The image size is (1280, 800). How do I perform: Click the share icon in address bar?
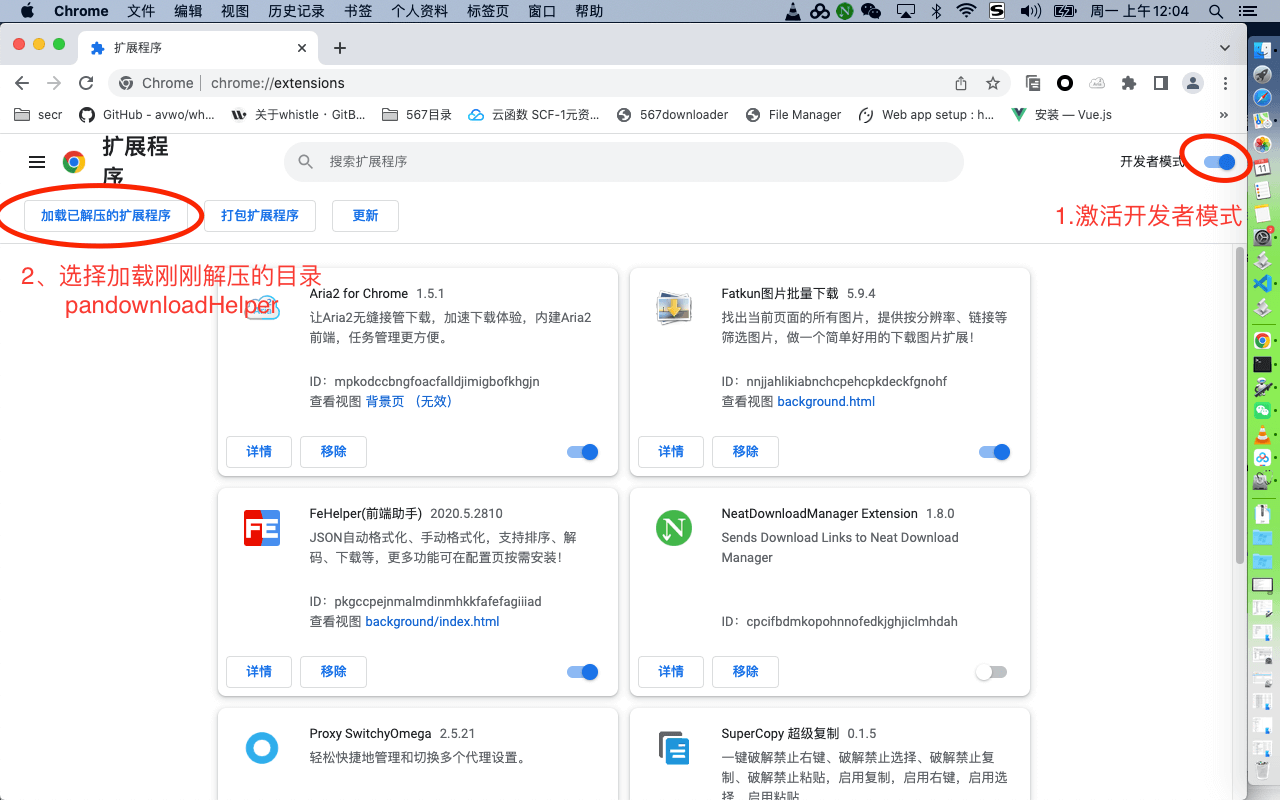[961, 83]
